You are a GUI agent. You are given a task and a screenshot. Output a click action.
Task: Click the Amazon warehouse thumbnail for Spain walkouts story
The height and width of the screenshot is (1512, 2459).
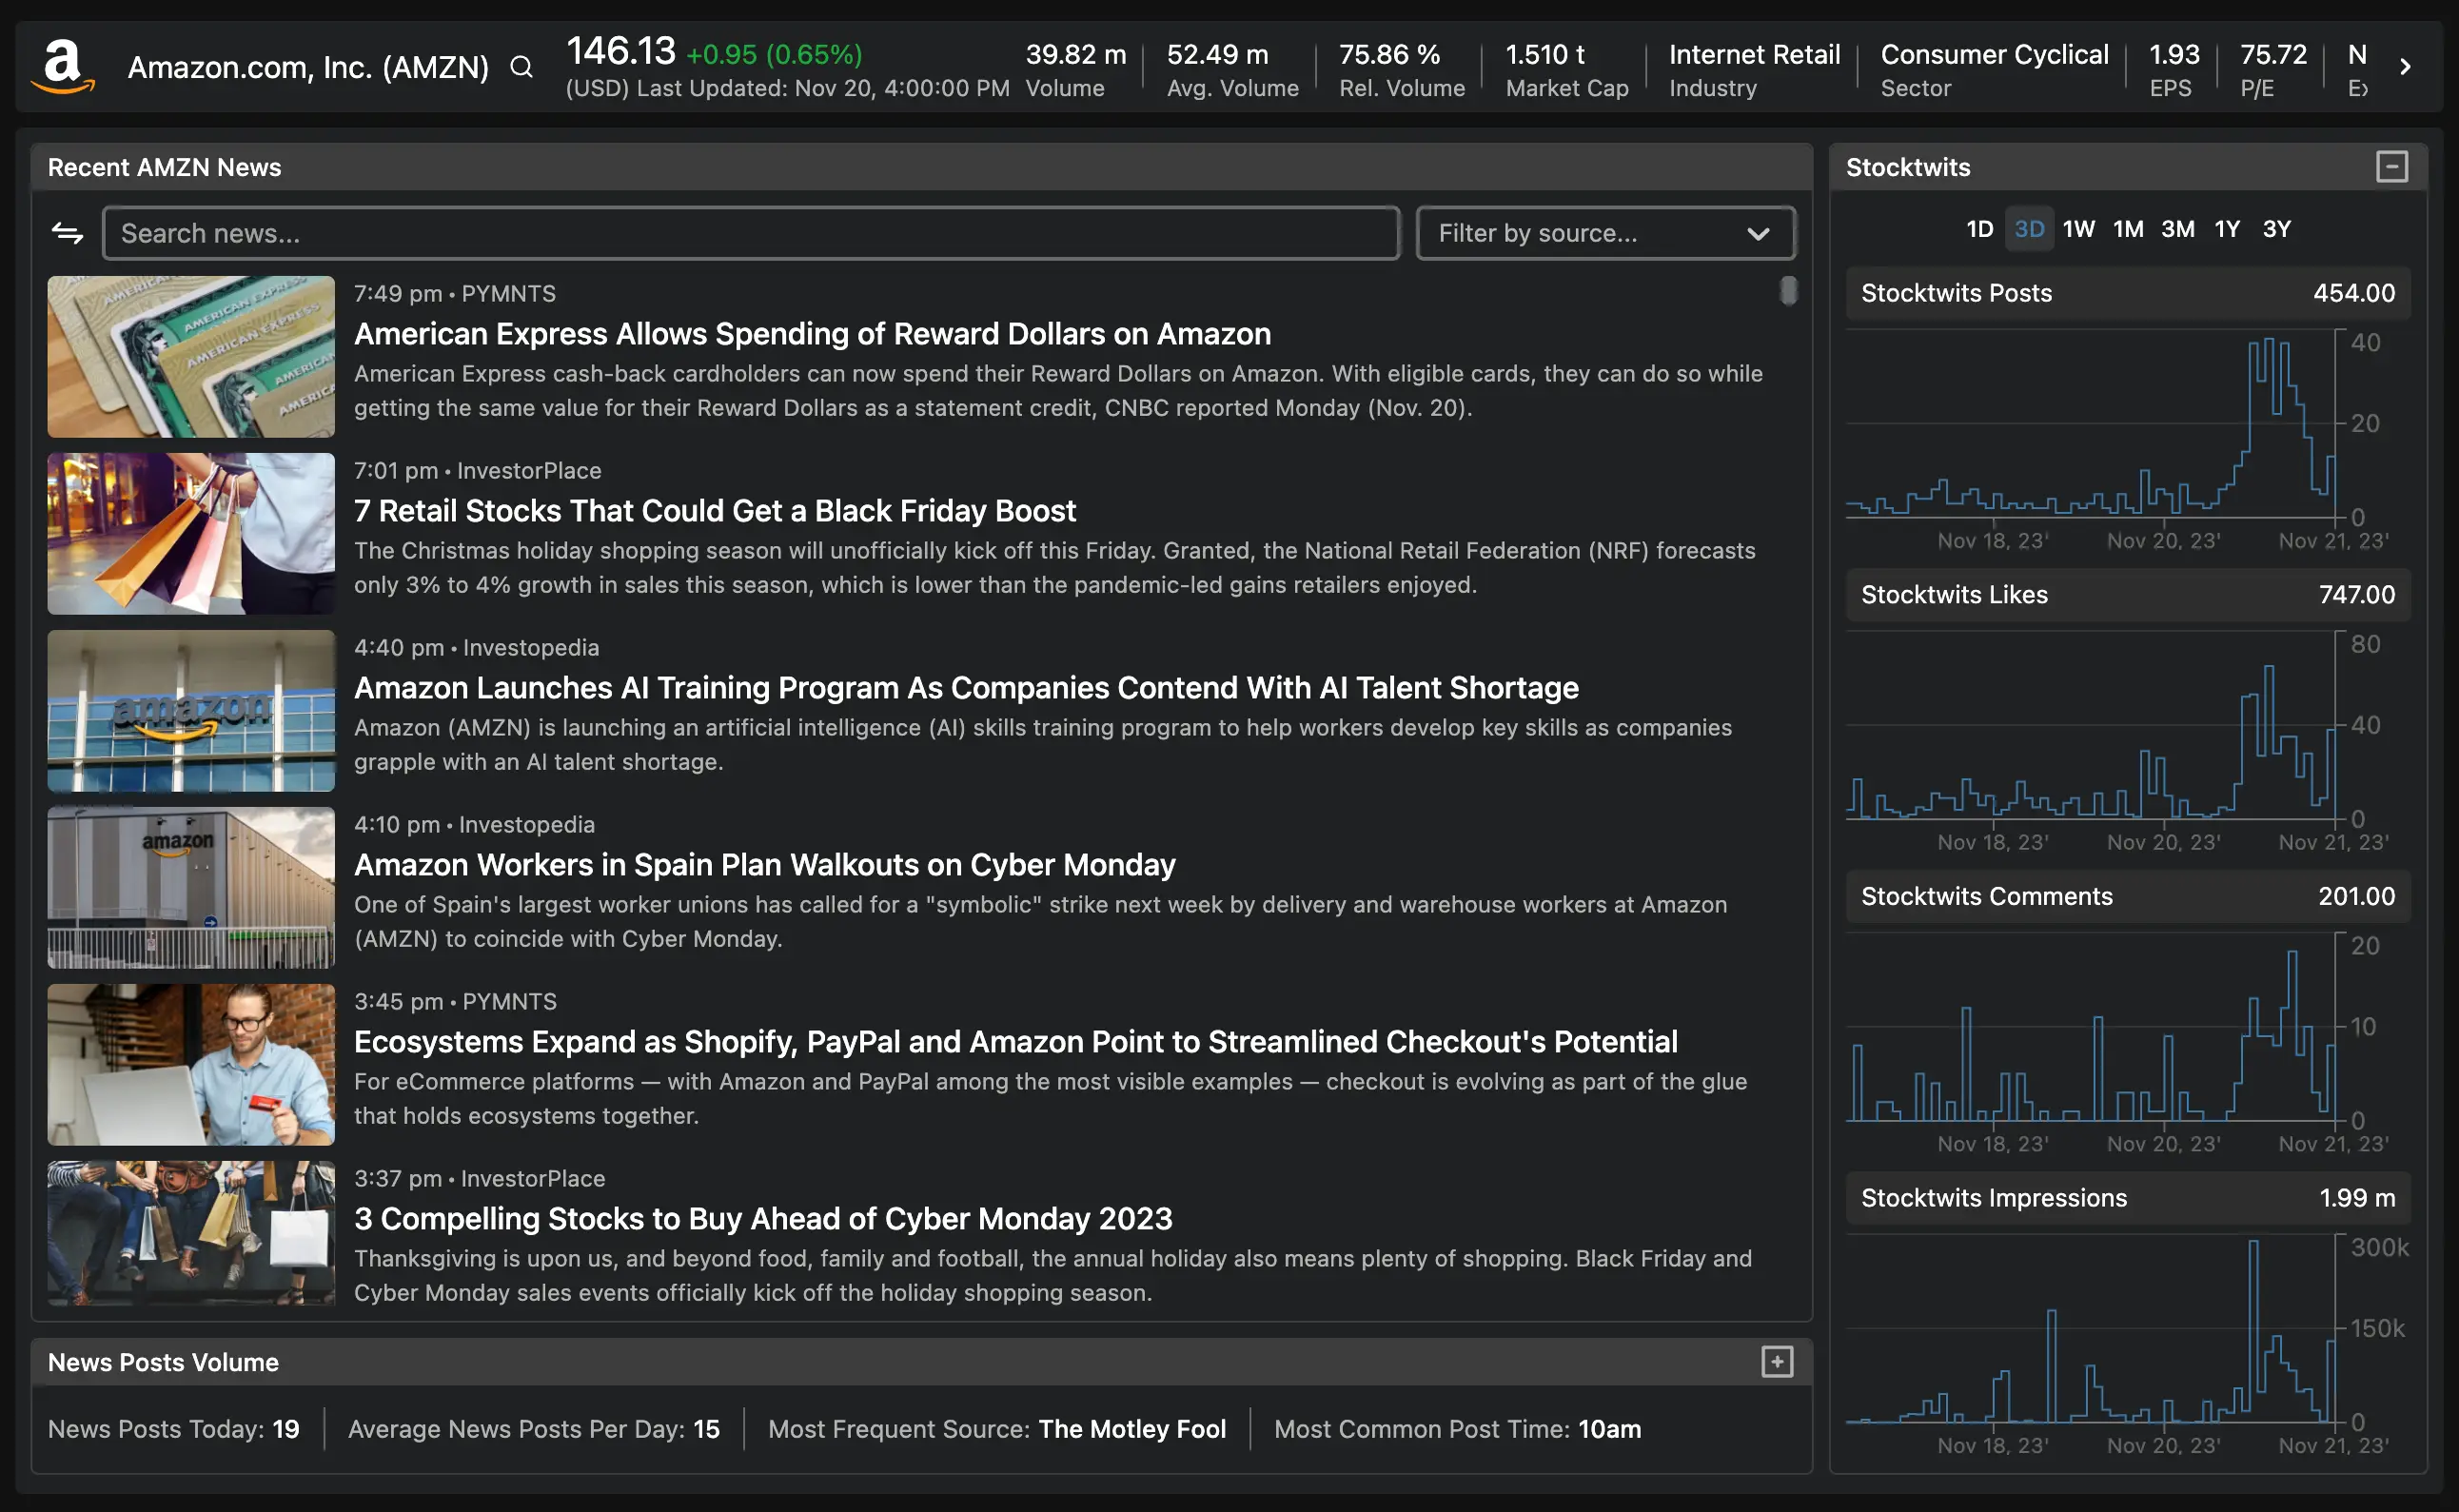(x=190, y=888)
